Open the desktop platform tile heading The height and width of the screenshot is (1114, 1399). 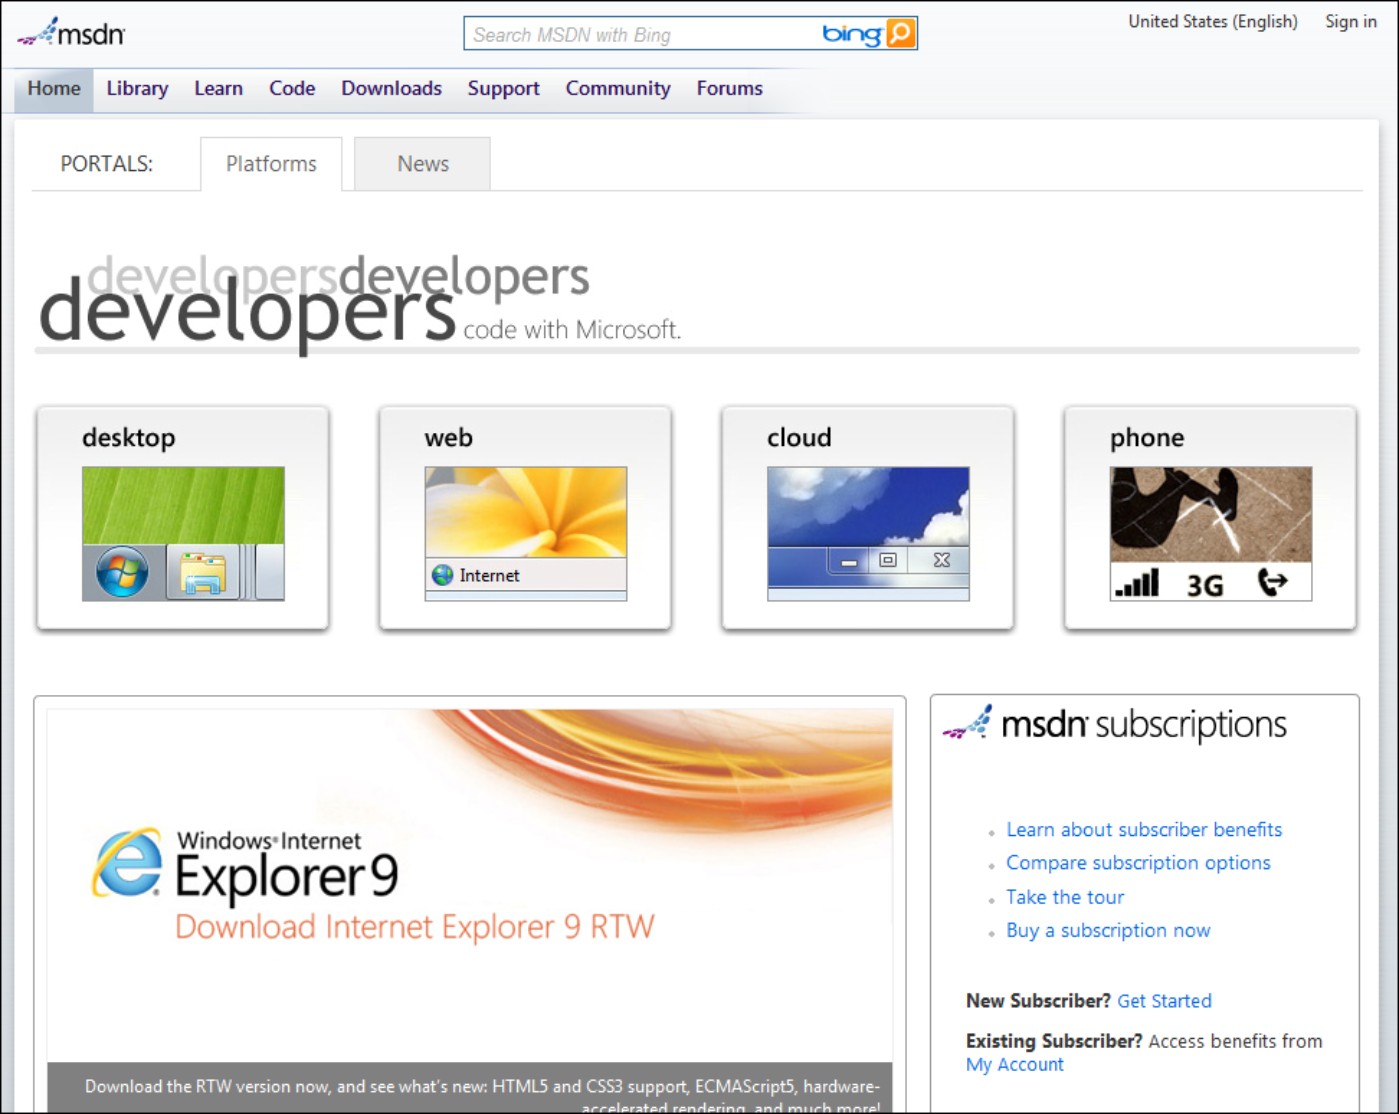[128, 438]
